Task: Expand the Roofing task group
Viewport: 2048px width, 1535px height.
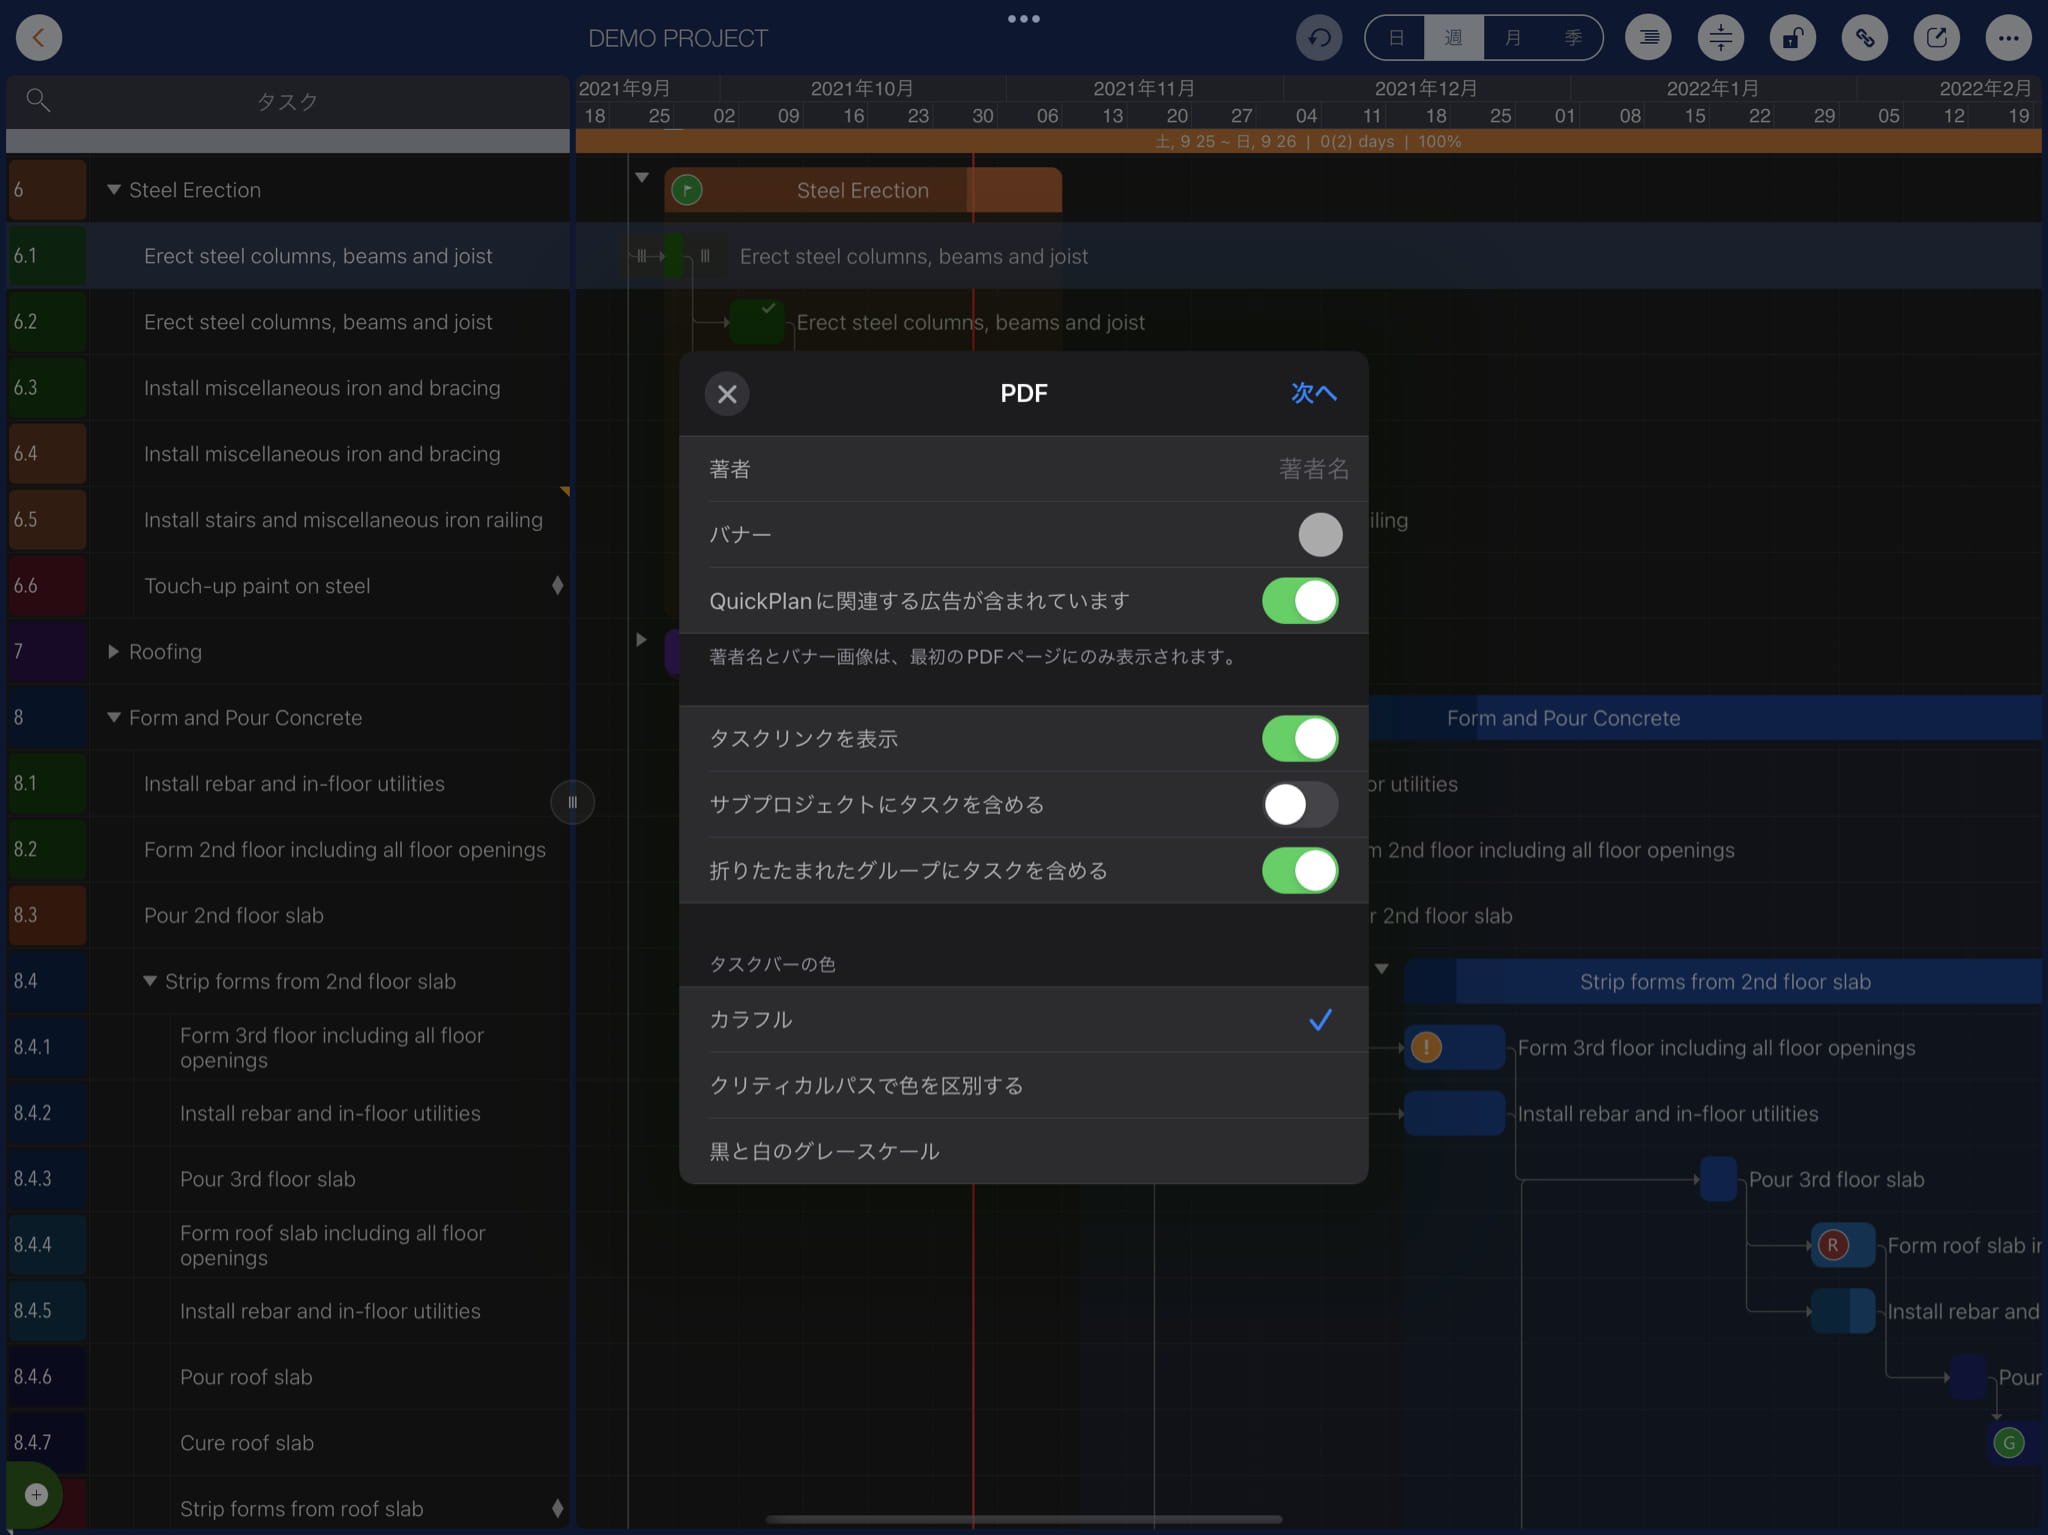Action: coord(114,652)
